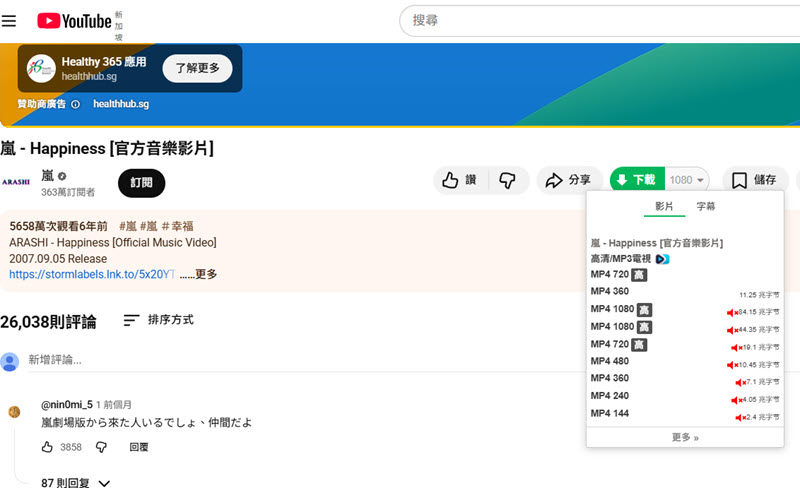Switch to the 影片 tab
Image resolution: width=800 pixels, height=488 pixels.
coord(664,206)
